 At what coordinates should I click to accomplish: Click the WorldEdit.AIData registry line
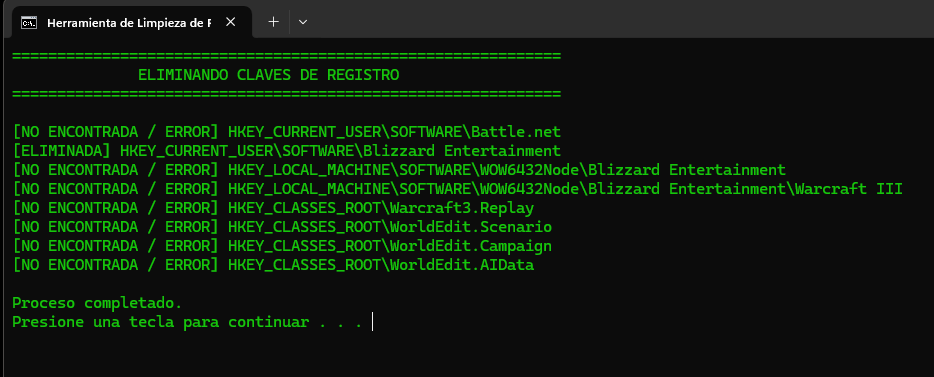tap(273, 266)
